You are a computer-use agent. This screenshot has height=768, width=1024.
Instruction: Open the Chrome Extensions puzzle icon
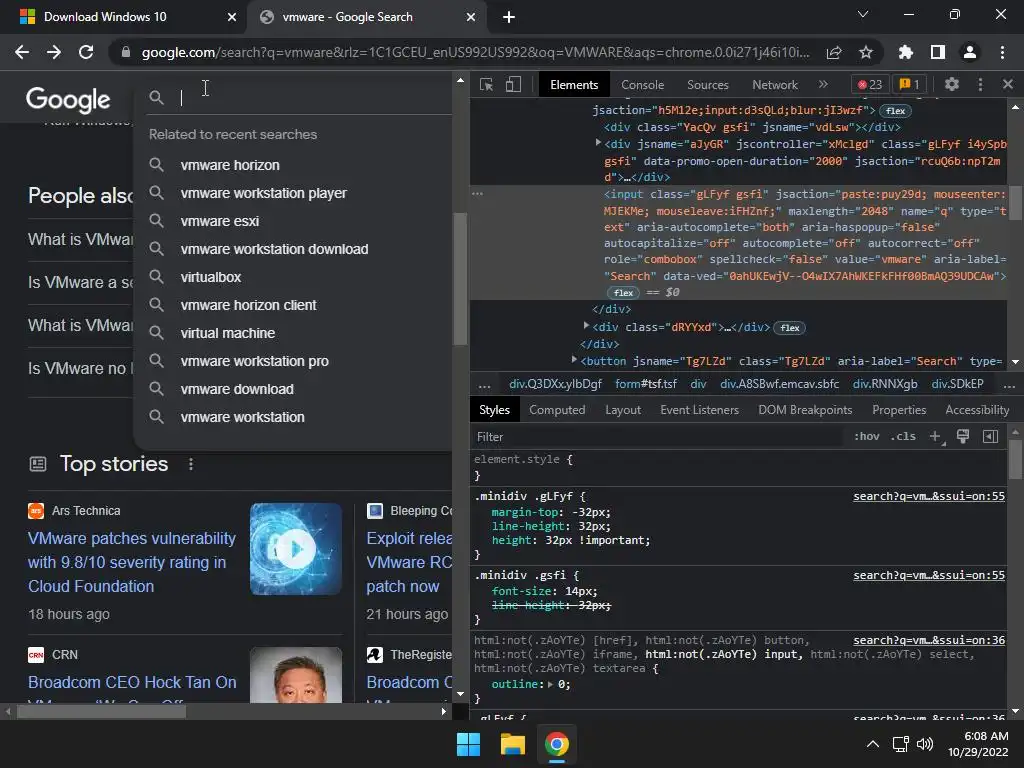(906, 52)
